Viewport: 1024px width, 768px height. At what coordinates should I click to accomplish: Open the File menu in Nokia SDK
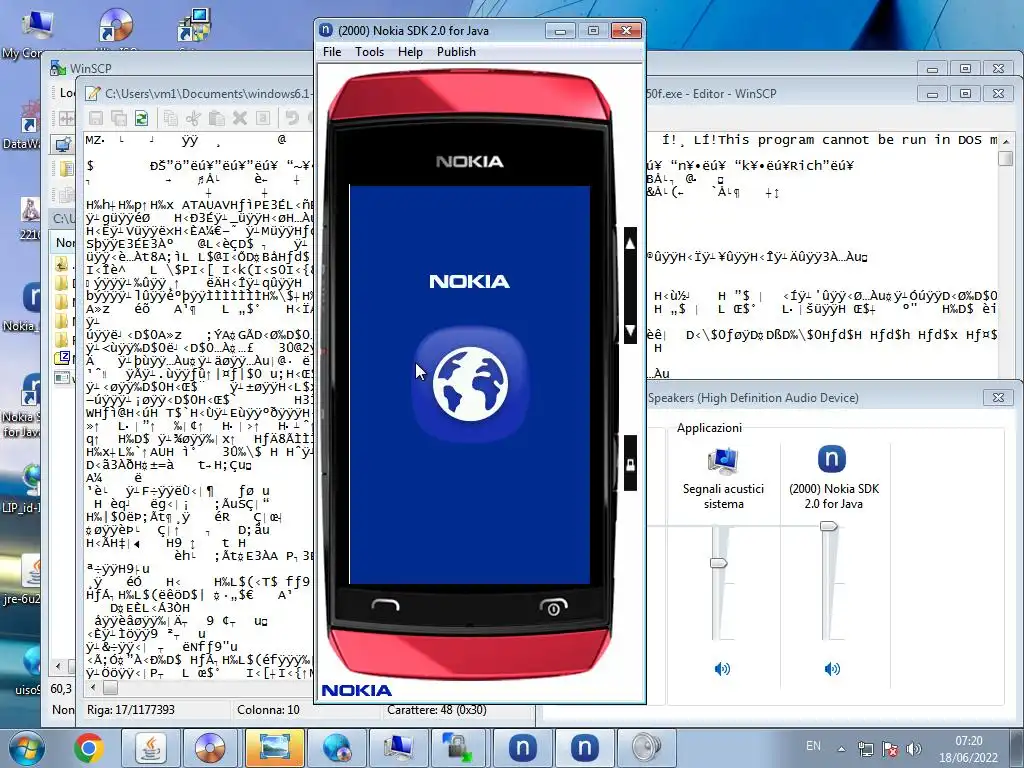(332, 52)
